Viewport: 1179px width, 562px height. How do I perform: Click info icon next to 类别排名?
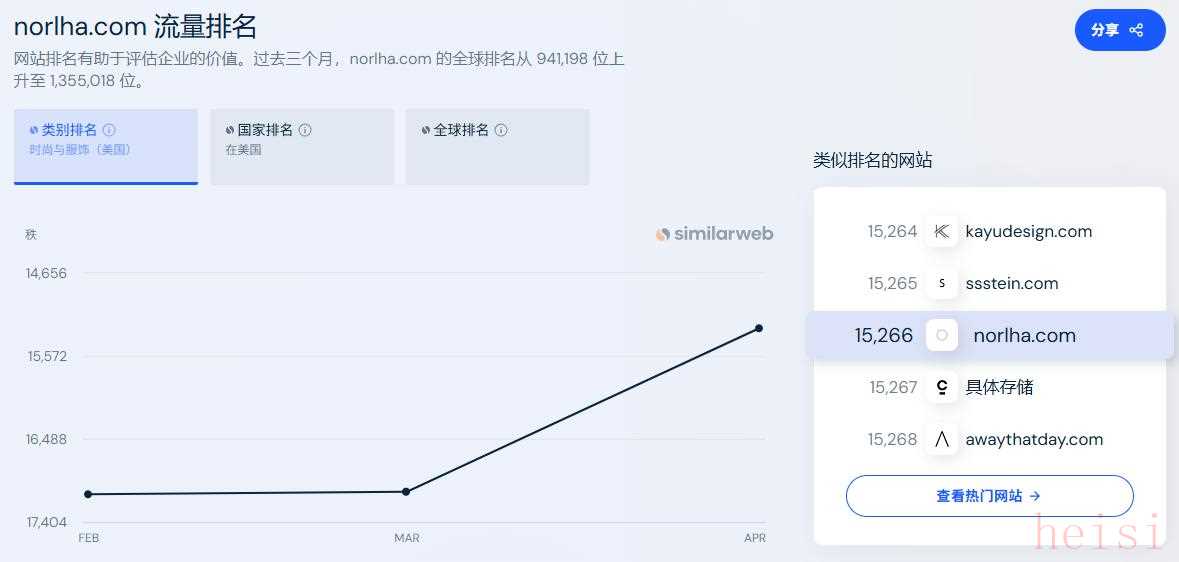click(x=110, y=130)
